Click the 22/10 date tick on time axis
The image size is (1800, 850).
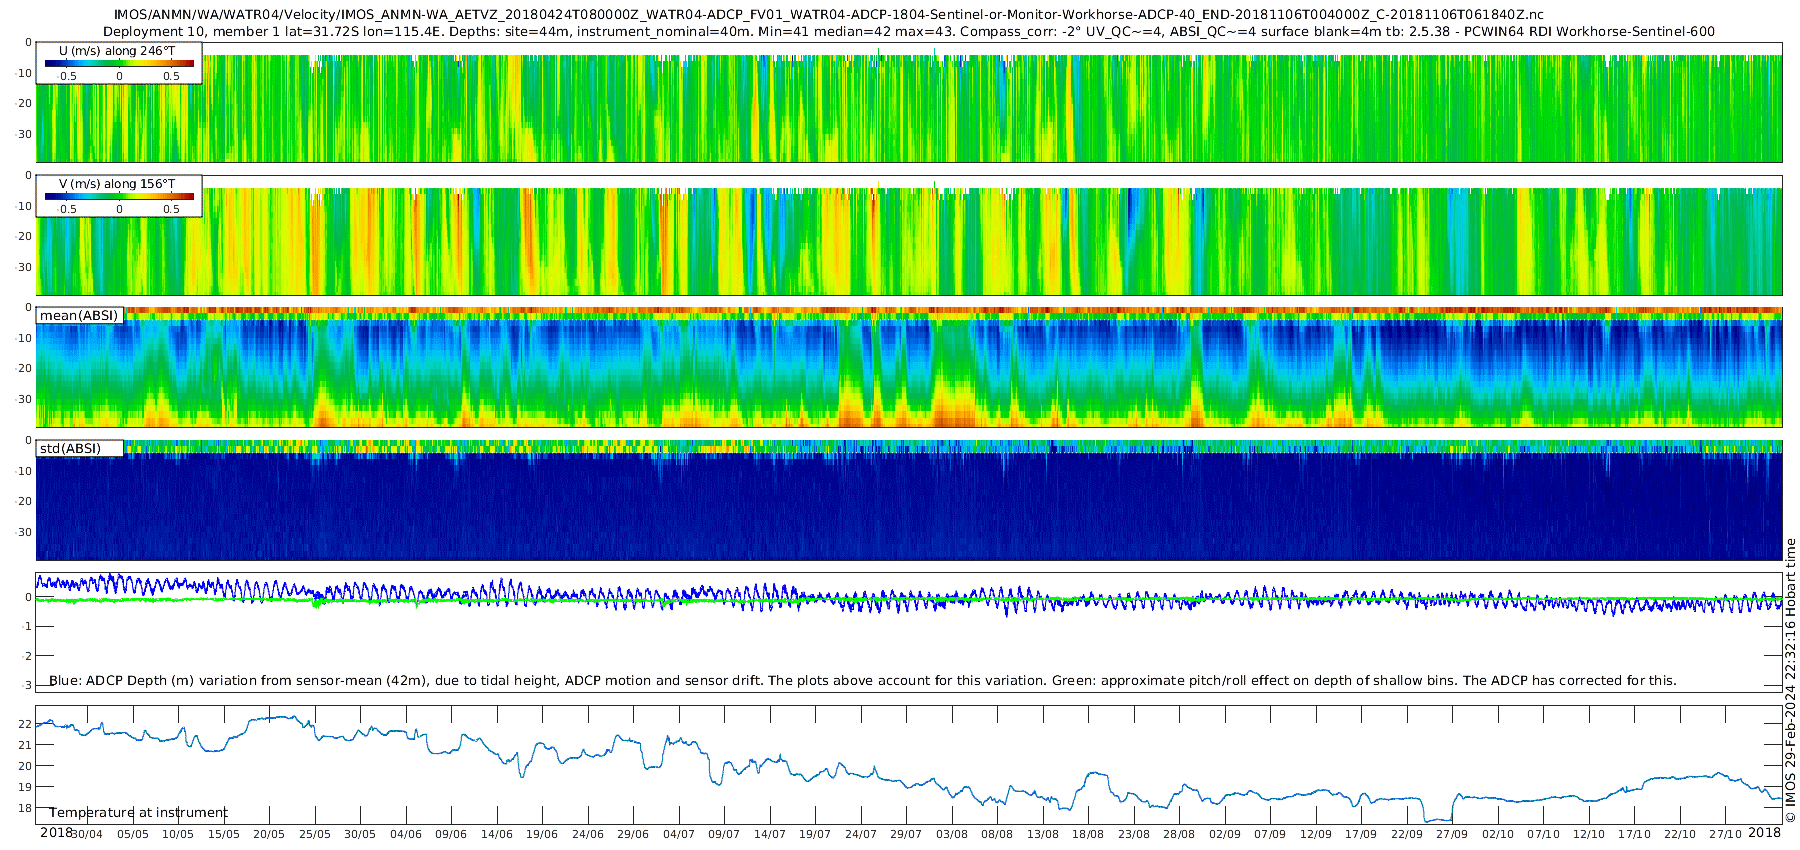click(1680, 834)
